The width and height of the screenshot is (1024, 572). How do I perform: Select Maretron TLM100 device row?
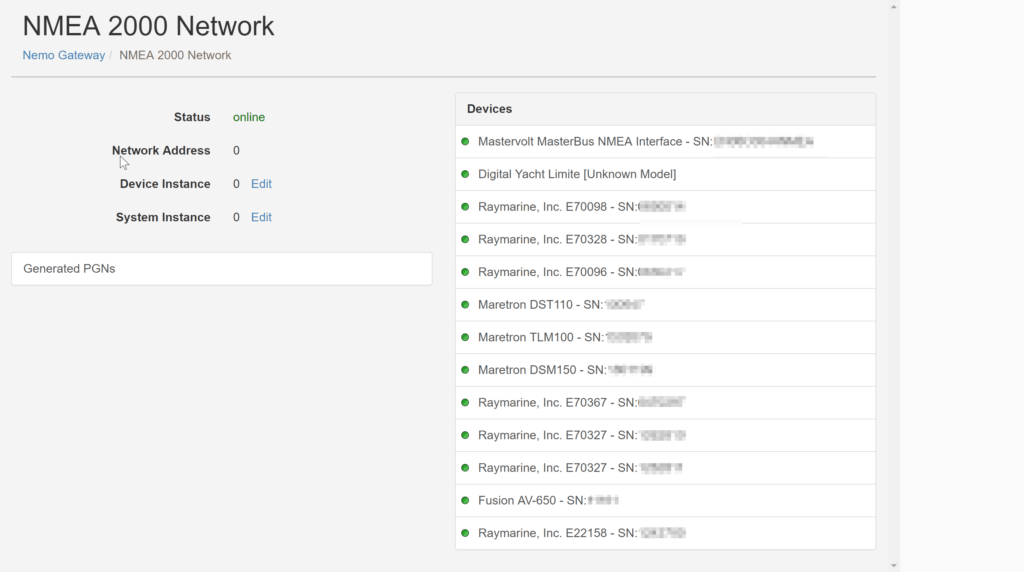(x=665, y=338)
